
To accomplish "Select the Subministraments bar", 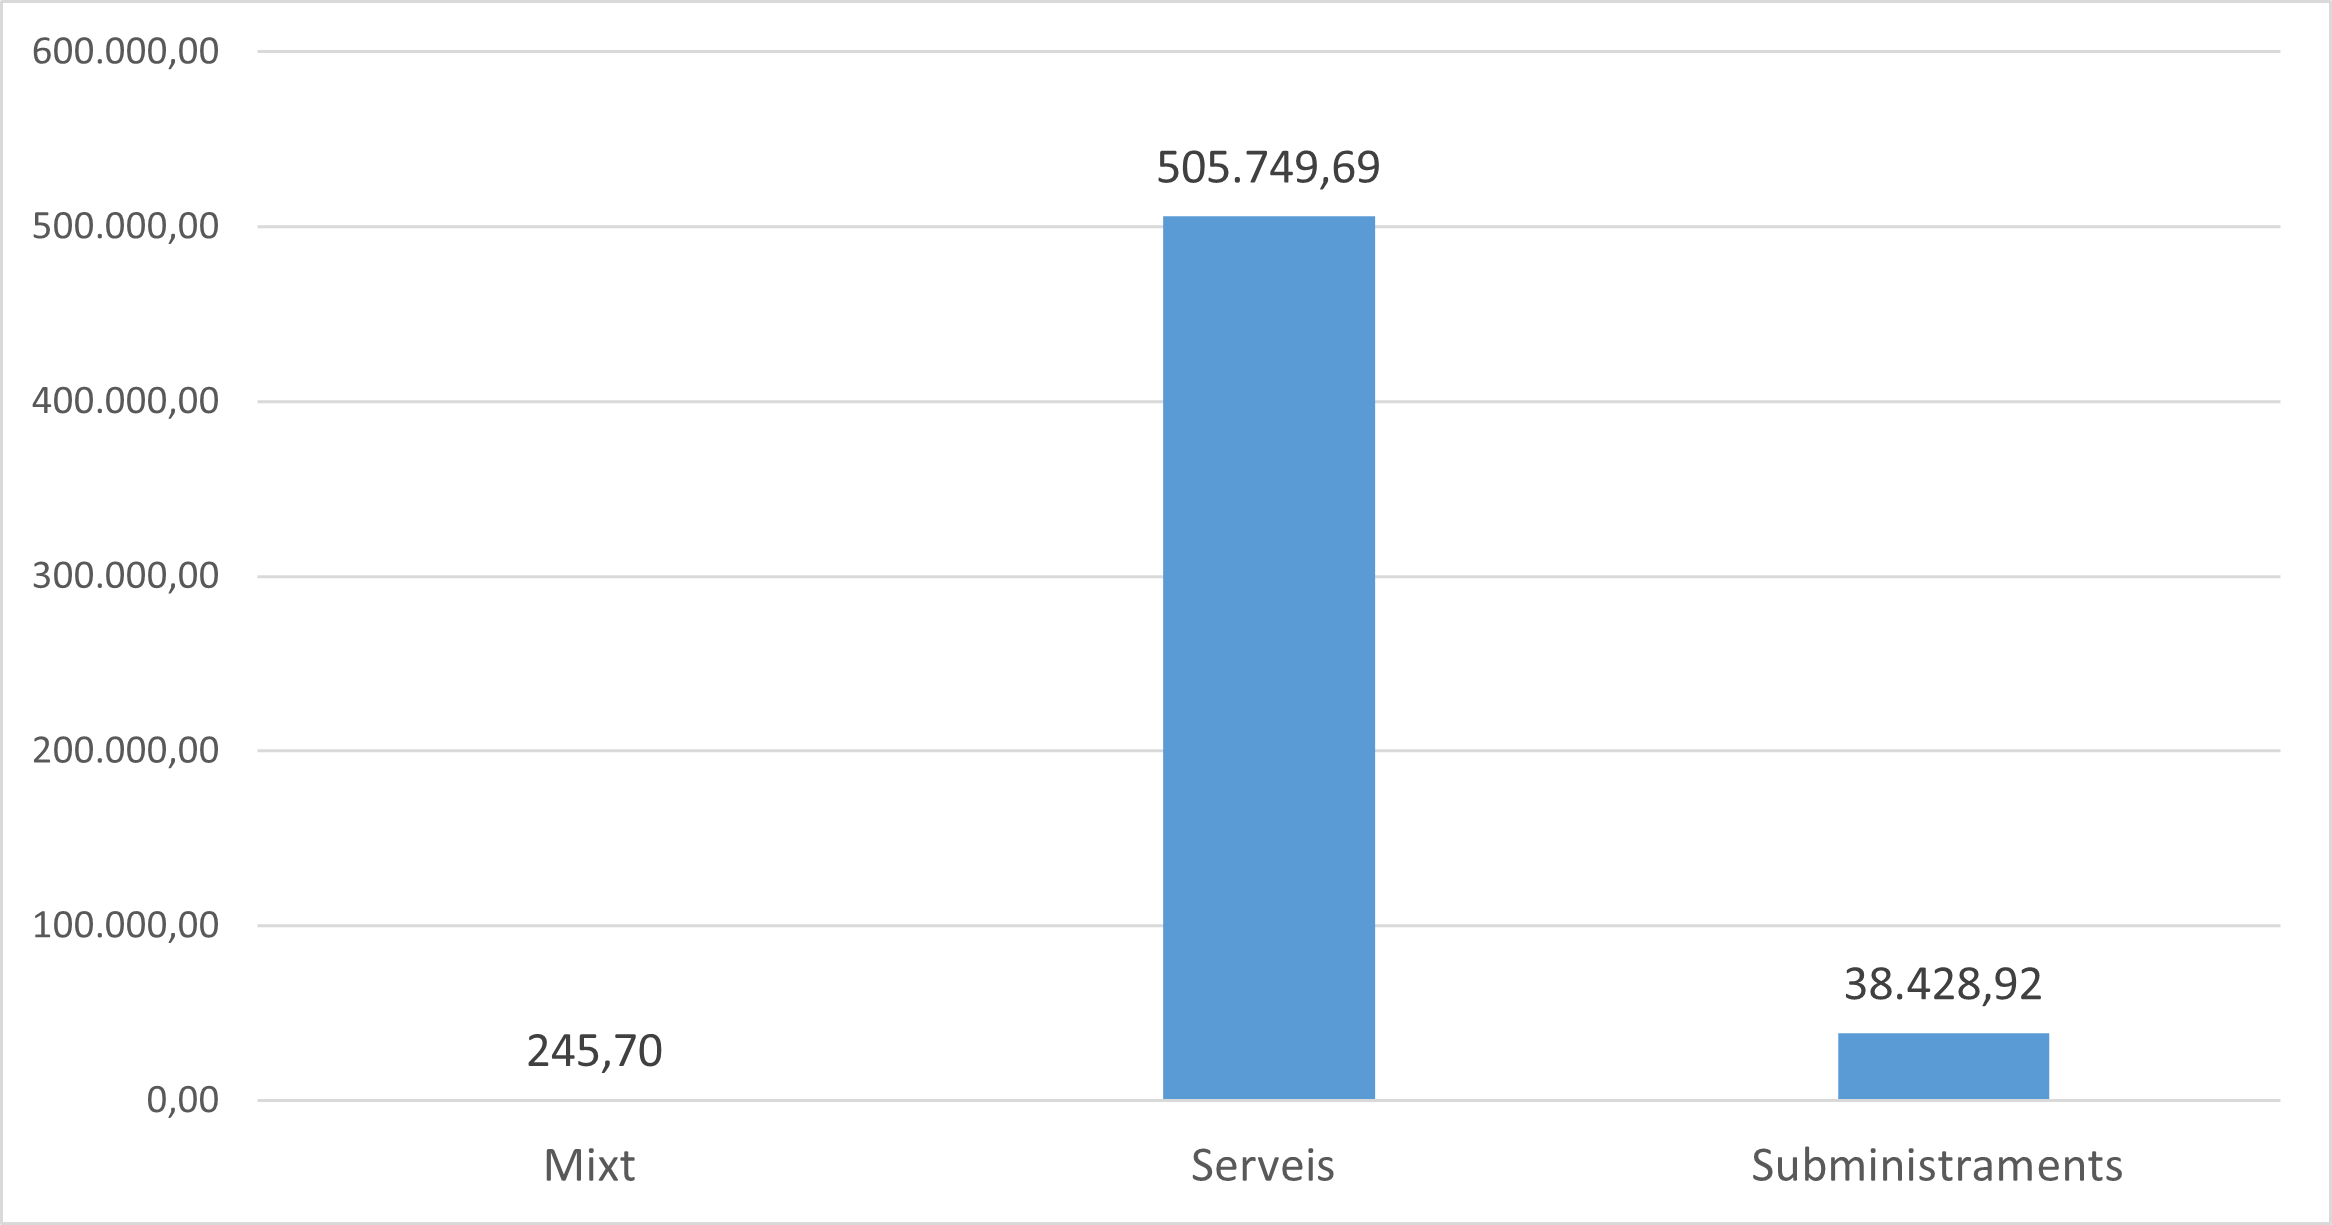I will point(1943,1066).
